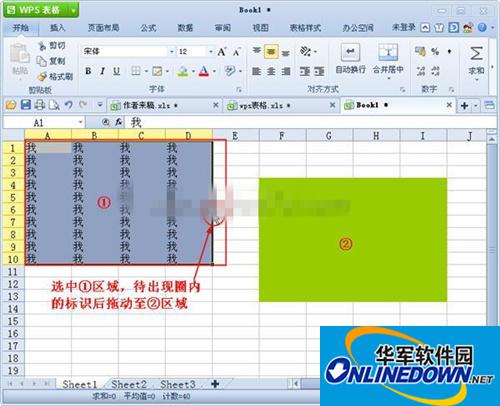
Task: Toggle align text right
Action: (x=286, y=71)
